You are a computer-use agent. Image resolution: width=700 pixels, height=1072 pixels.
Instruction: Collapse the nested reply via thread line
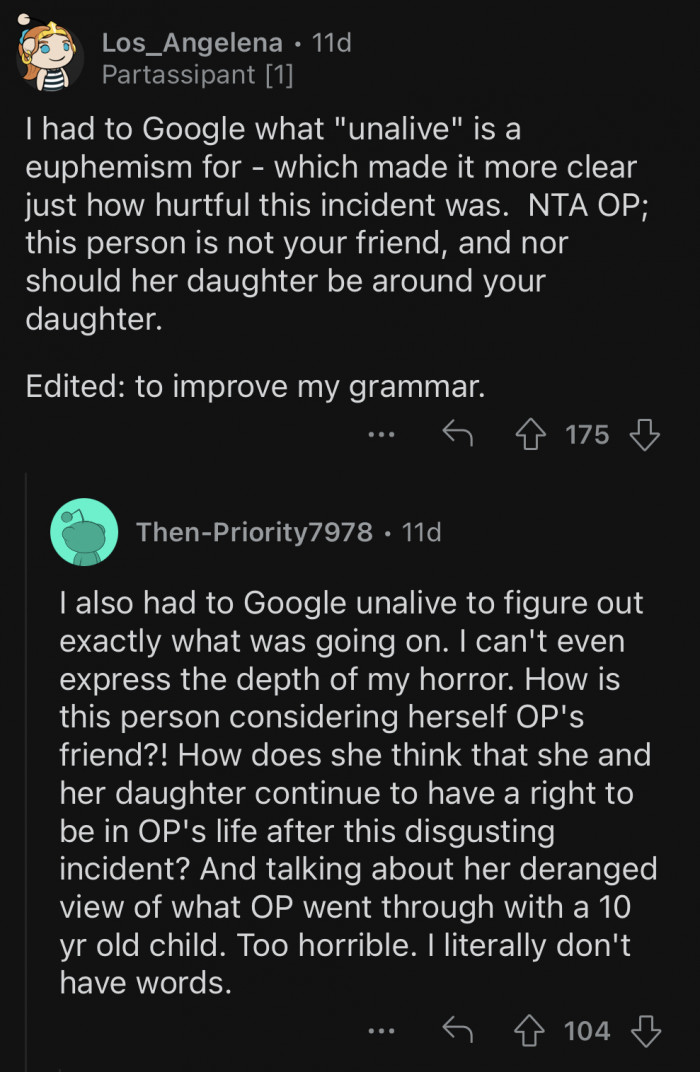[25, 780]
